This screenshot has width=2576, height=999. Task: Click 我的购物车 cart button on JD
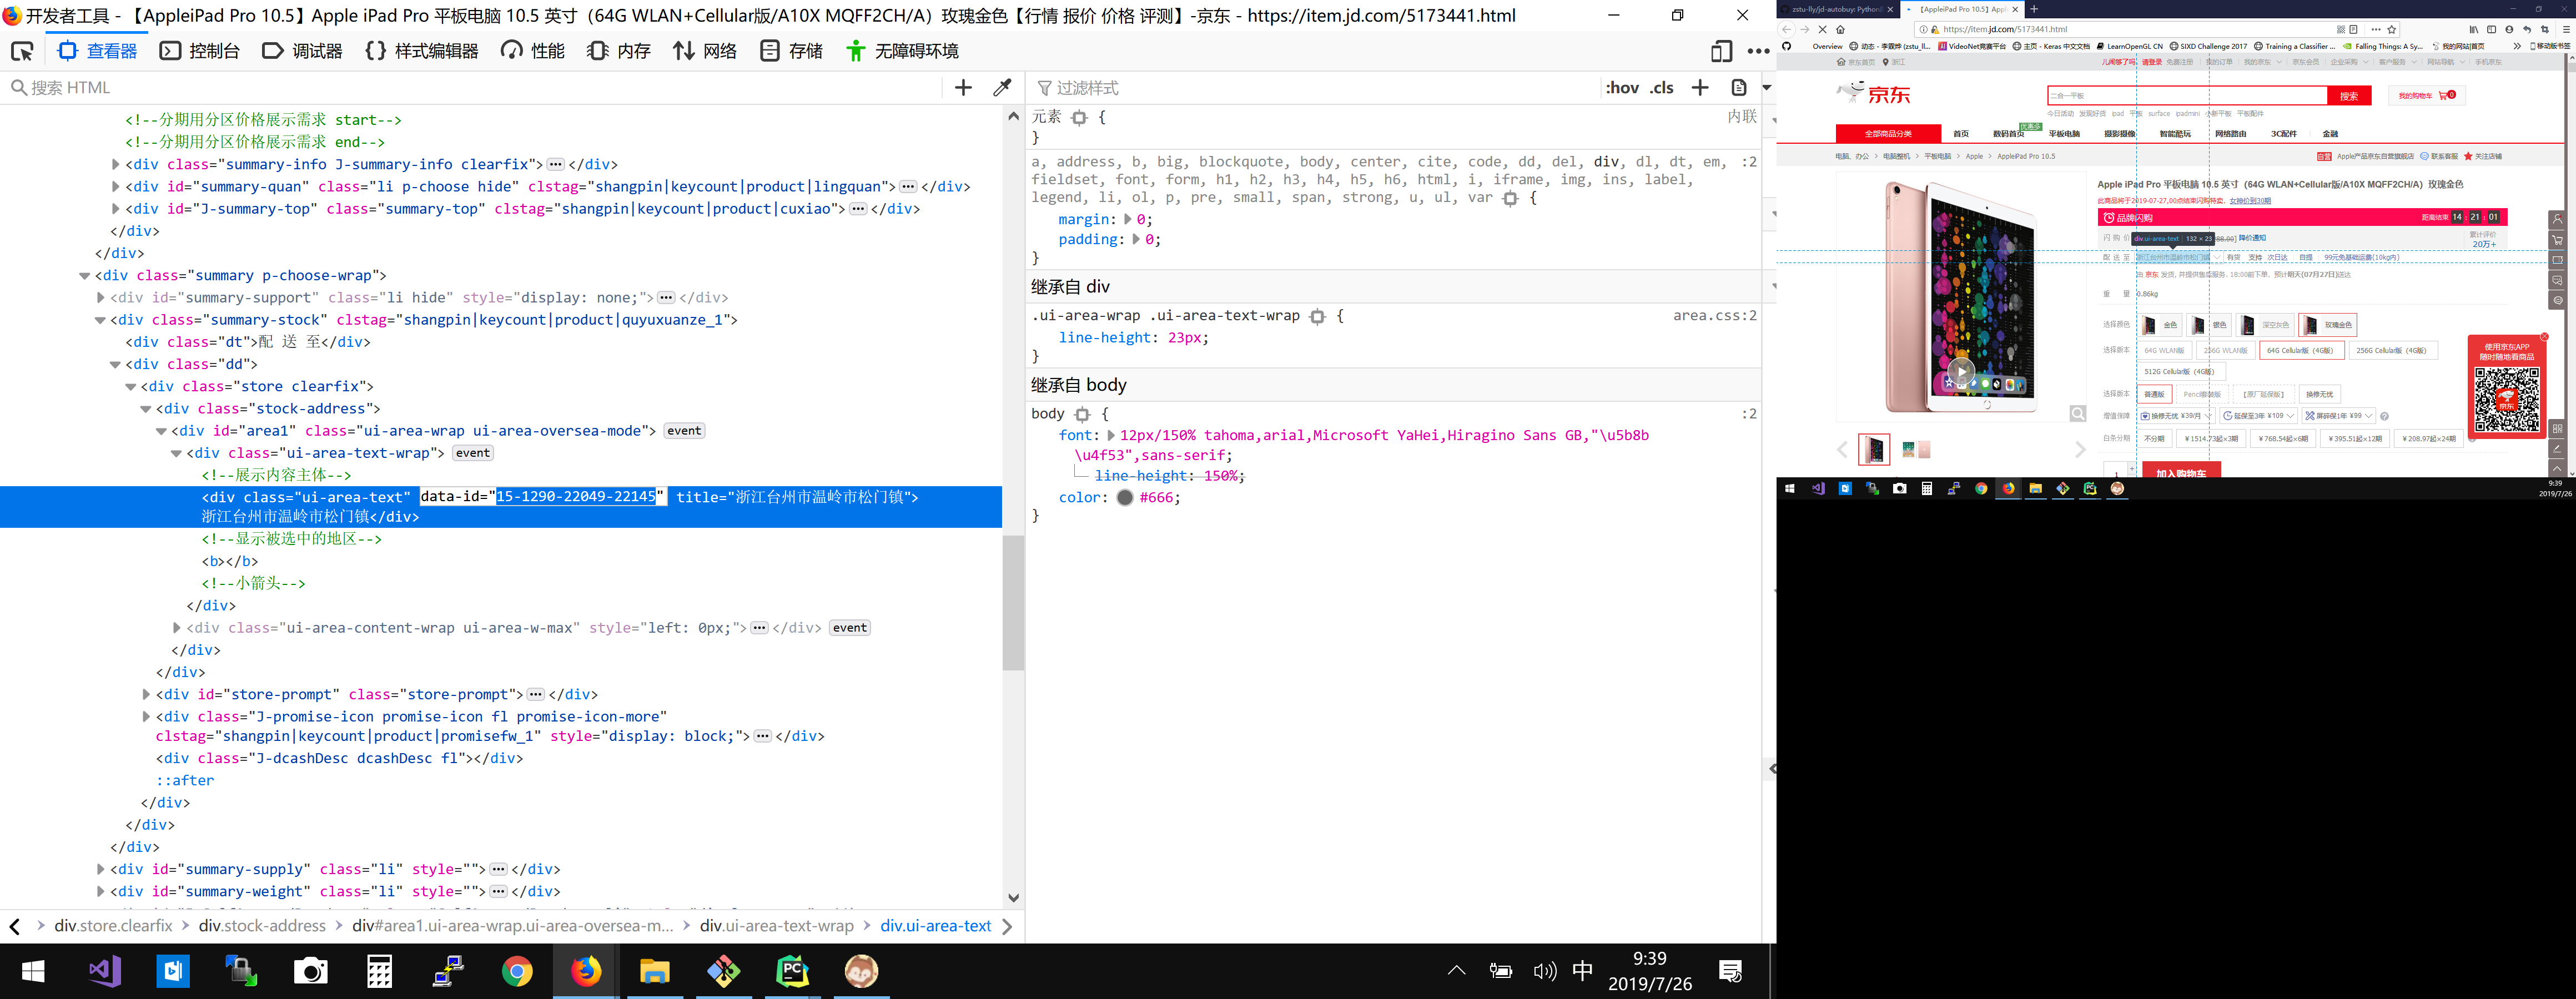[2427, 96]
